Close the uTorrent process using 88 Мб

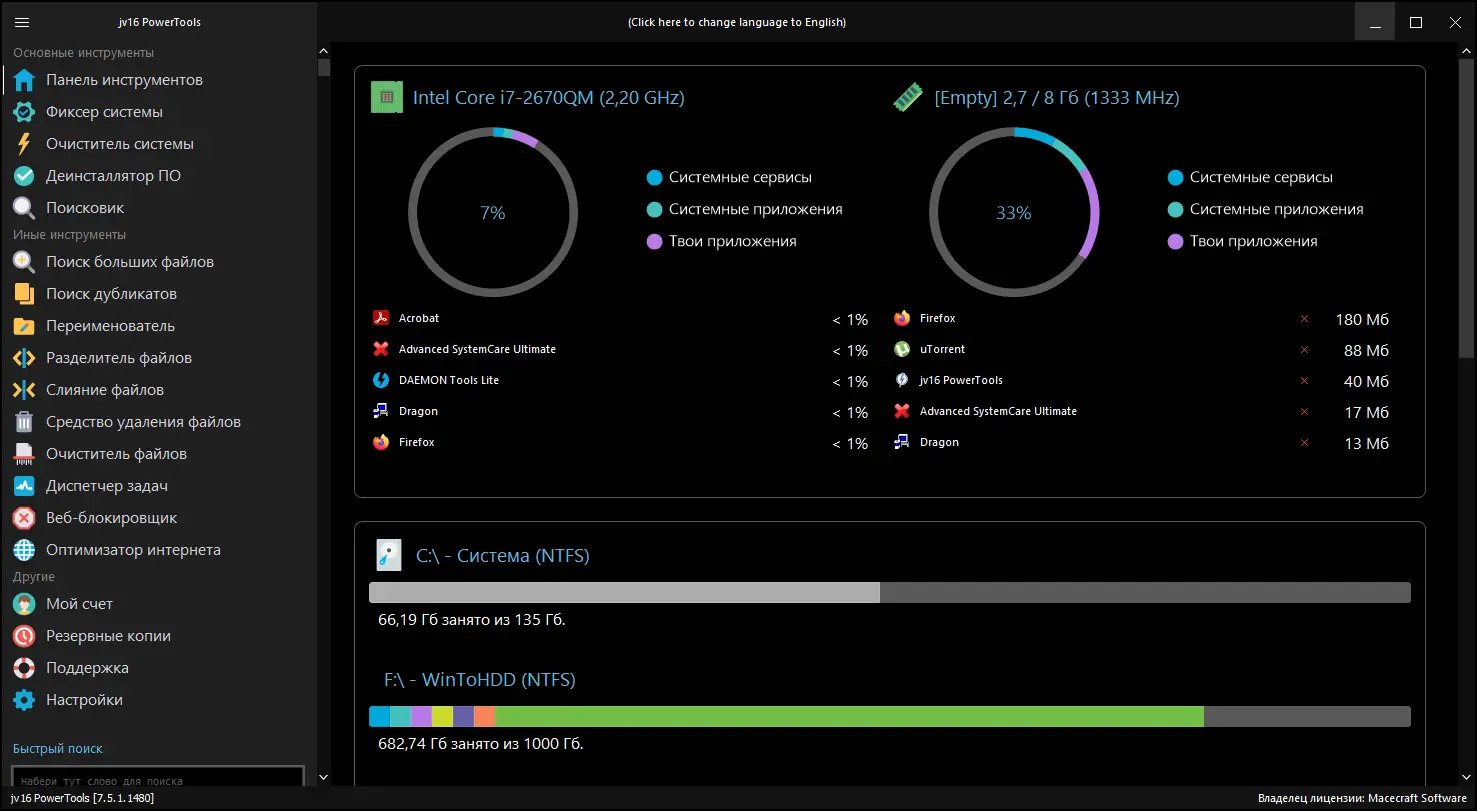point(1304,350)
